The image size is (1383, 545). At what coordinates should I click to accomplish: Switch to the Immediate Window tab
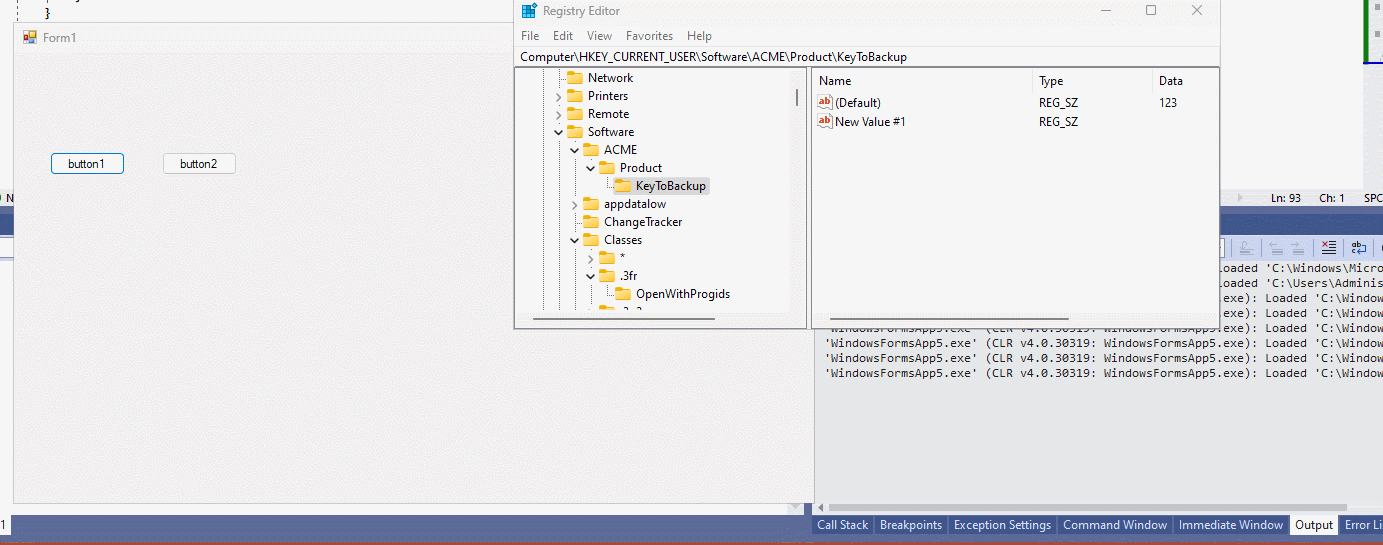coord(1230,525)
